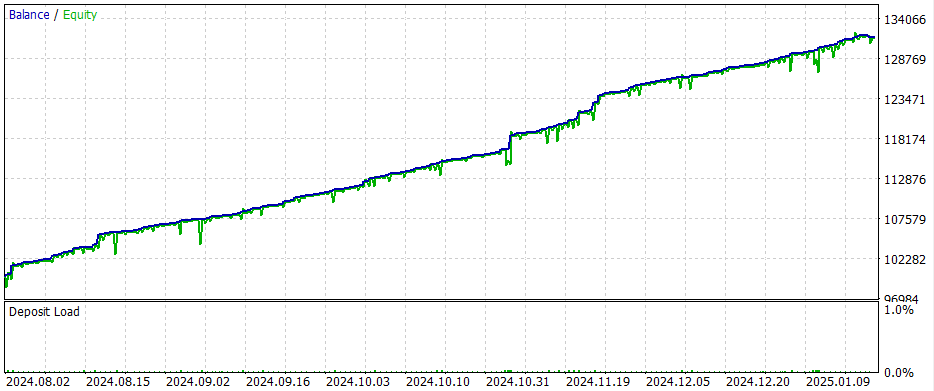Select the 118174 axis value
This screenshot has height=391, width=934.
[x=906, y=139]
